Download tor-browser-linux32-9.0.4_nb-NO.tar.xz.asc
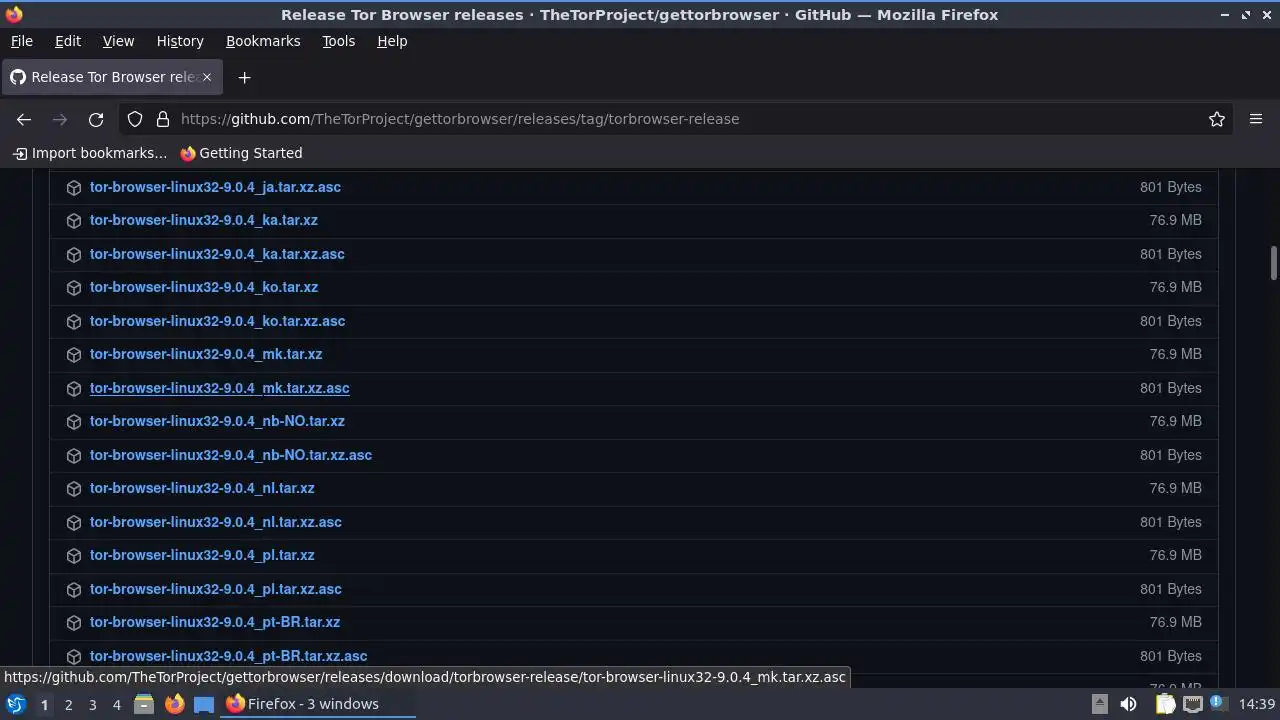The image size is (1280, 720). click(231, 455)
